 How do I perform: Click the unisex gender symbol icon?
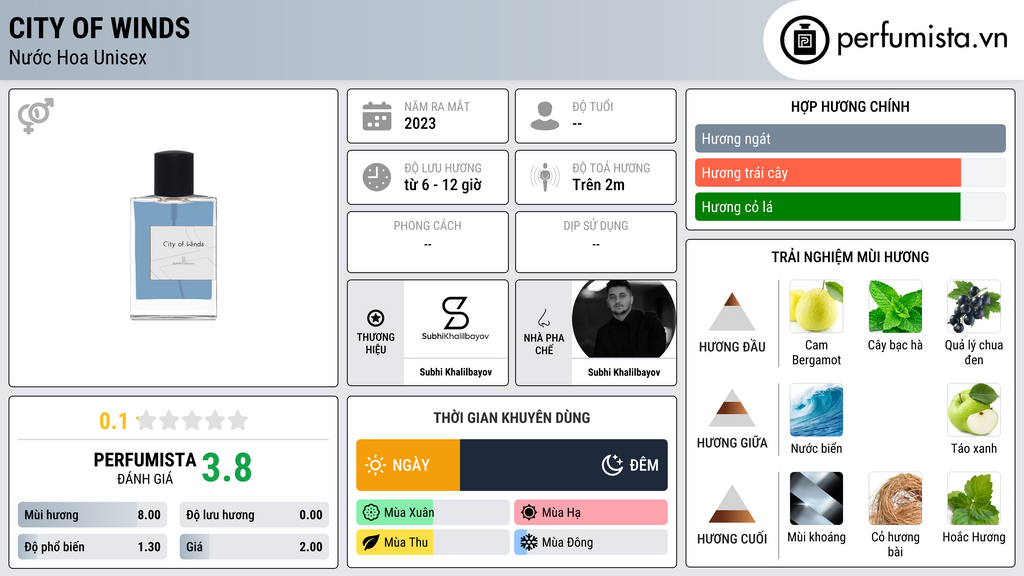(35, 116)
